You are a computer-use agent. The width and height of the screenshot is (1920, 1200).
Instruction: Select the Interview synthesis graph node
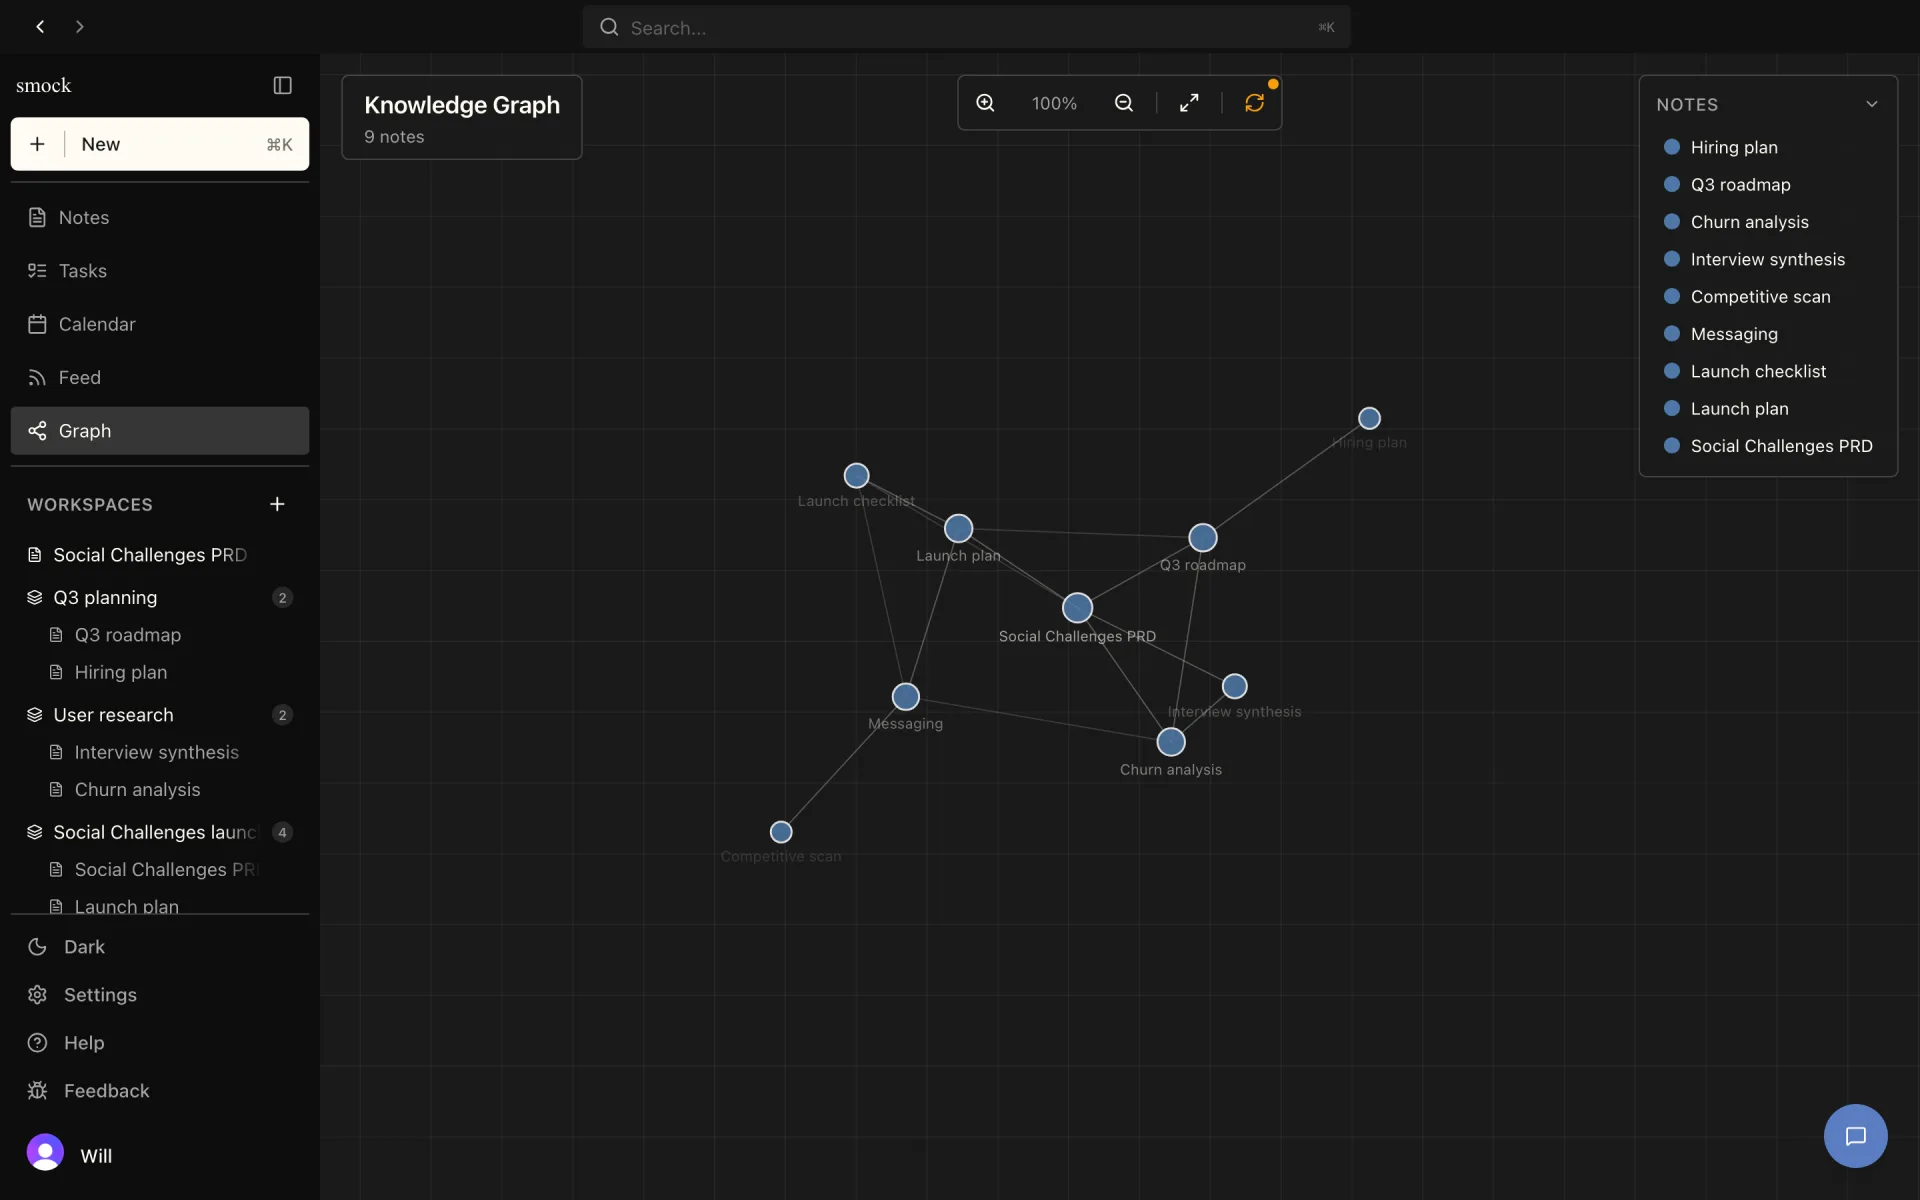point(1234,686)
